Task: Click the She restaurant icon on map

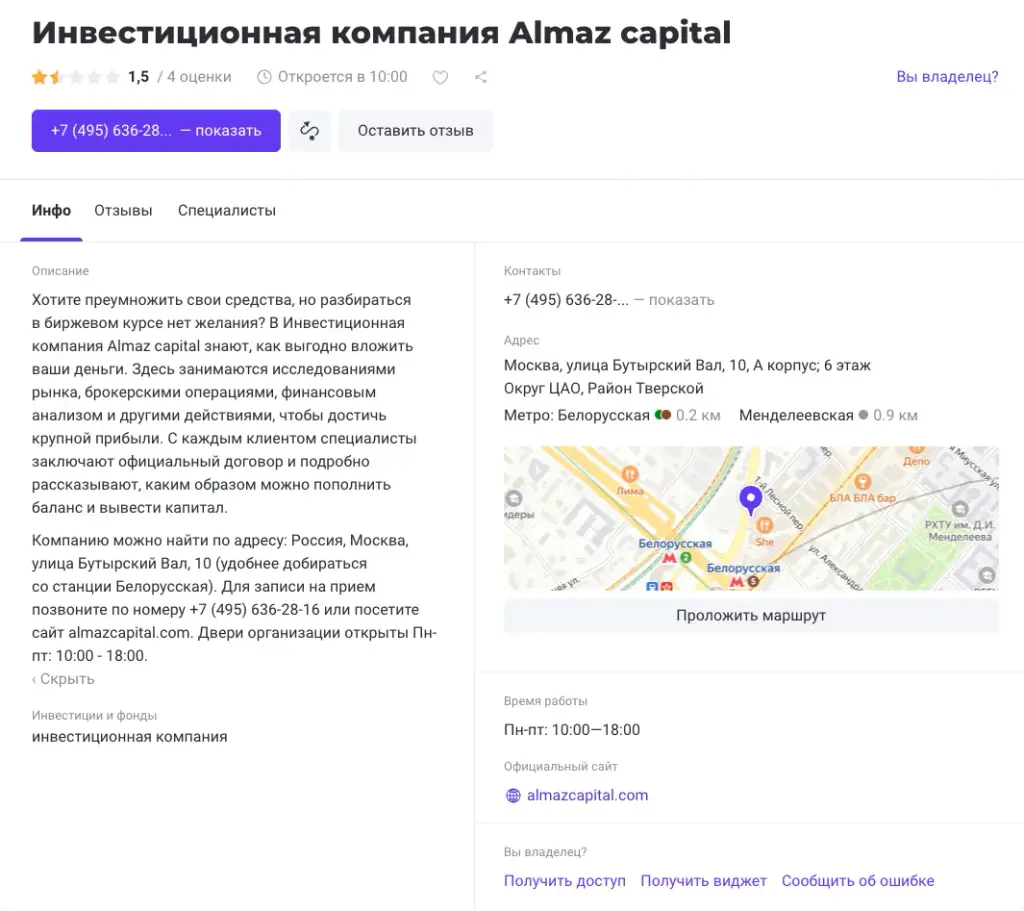Action: pos(764,524)
